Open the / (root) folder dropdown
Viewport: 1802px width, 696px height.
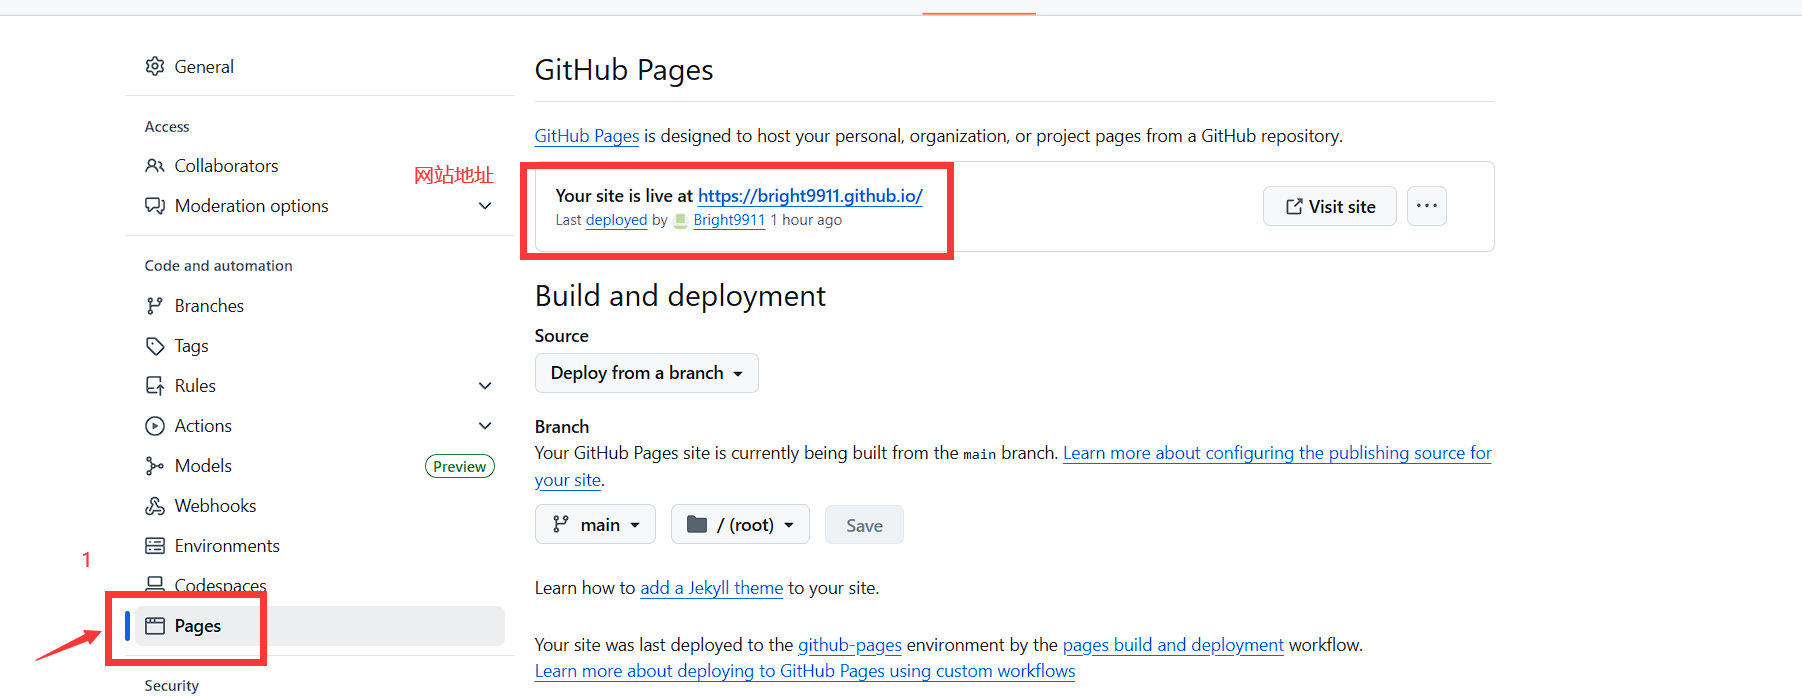coord(740,524)
